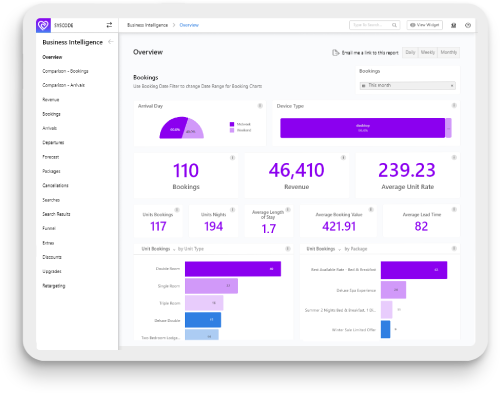Expand Unit Bookings dropdown in by Unit Type chart
The width and height of the screenshot is (500, 393).
click(x=174, y=249)
